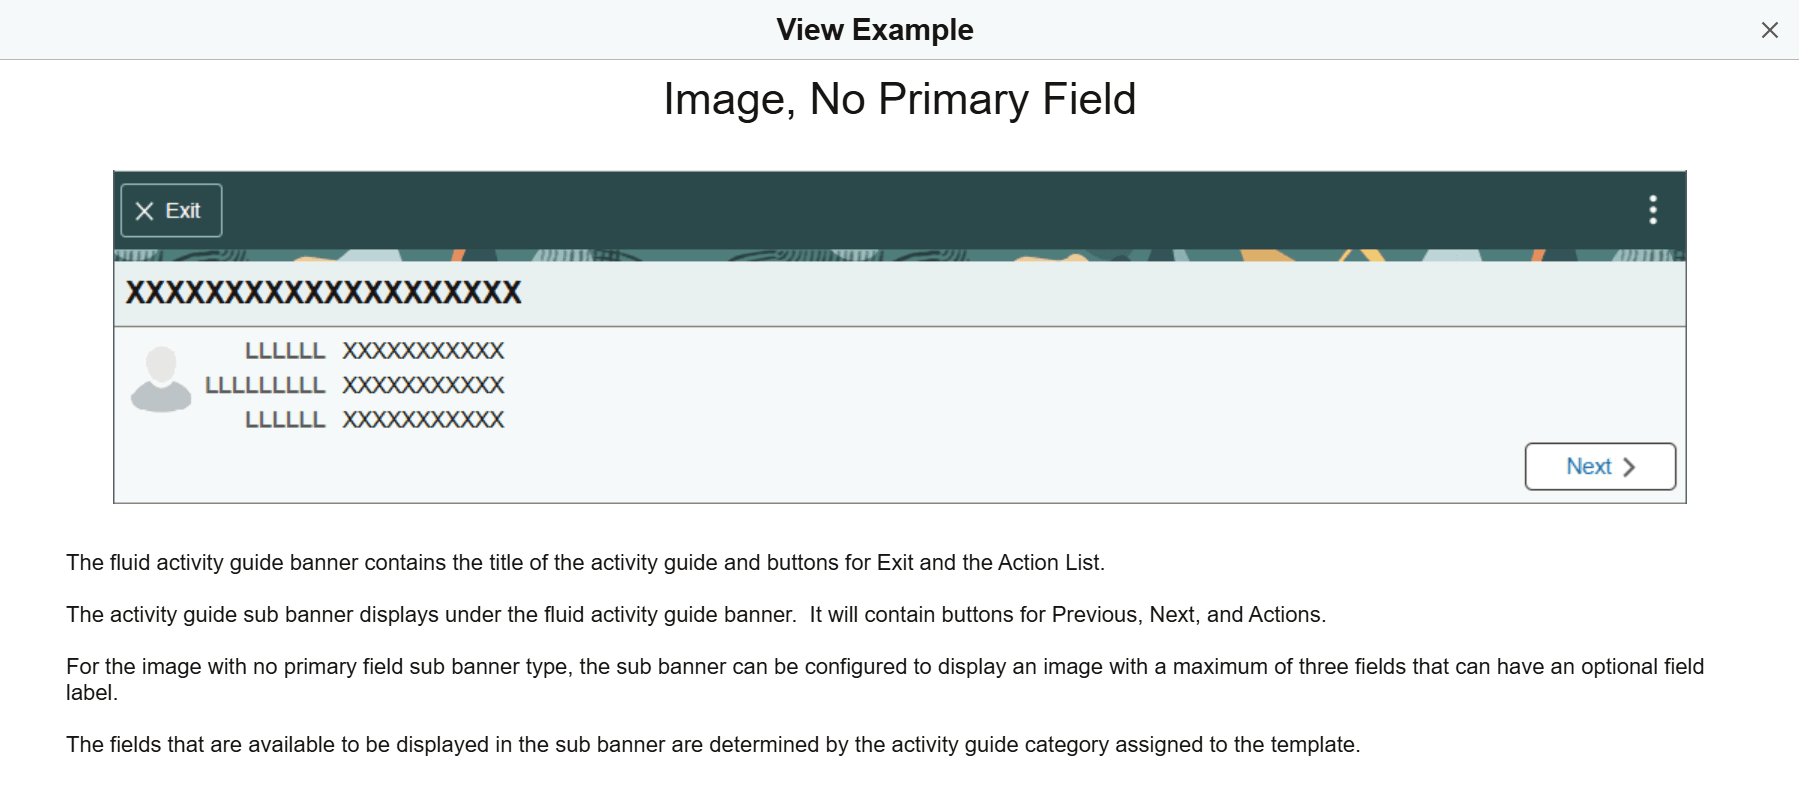Image resolution: width=1799 pixels, height=793 pixels.
Task: Click the Next button in the sub banner
Action: tap(1599, 466)
